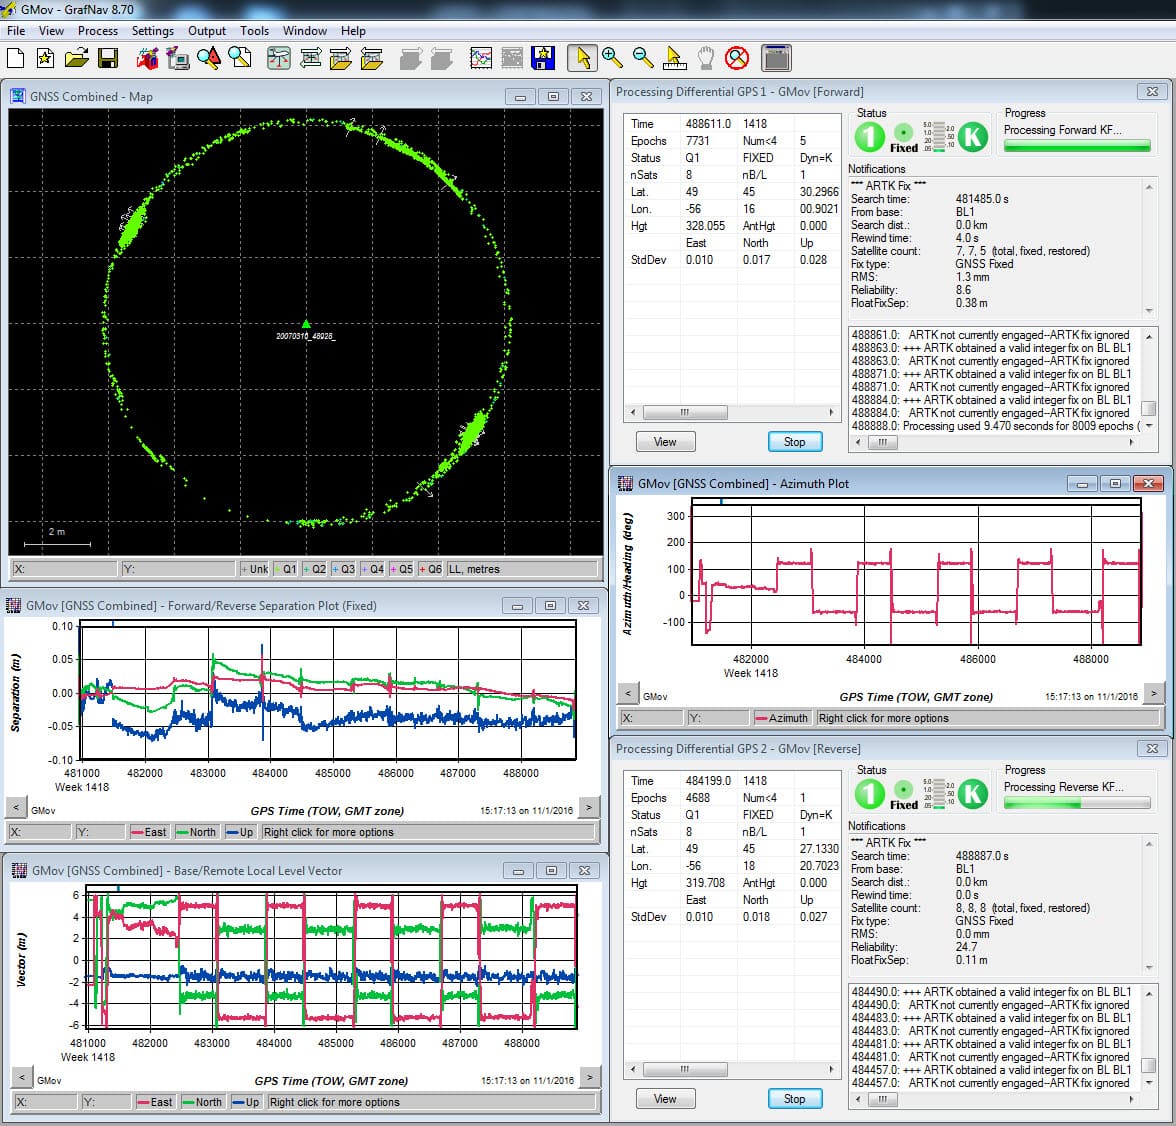Click the blue disk with star icon

coord(543,58)
